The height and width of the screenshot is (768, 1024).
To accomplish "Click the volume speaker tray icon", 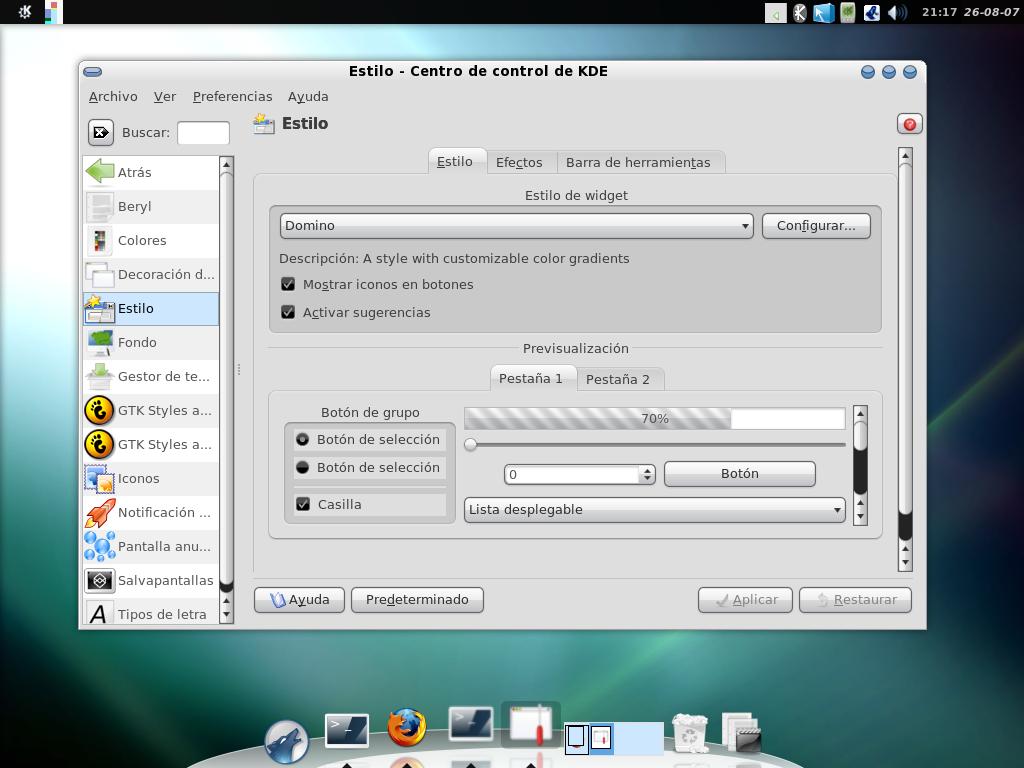I will pyautogui.click(x=897, y=12).
